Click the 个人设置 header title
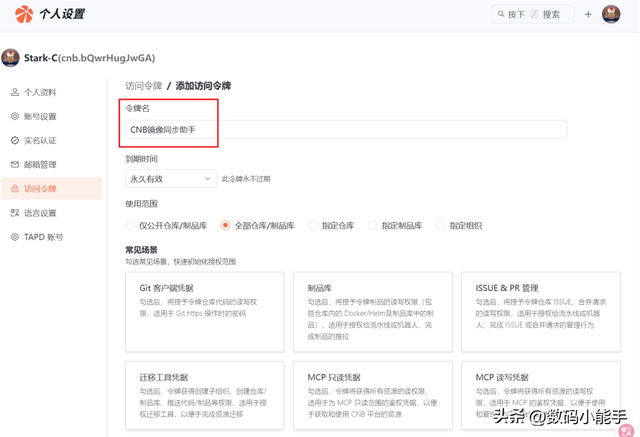 62,14
